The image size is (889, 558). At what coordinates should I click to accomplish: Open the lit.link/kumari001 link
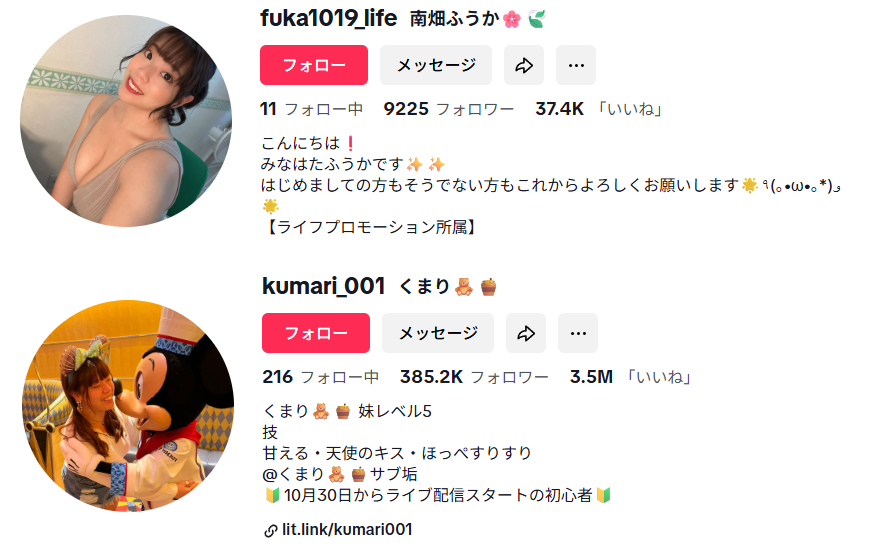(347, 530)
